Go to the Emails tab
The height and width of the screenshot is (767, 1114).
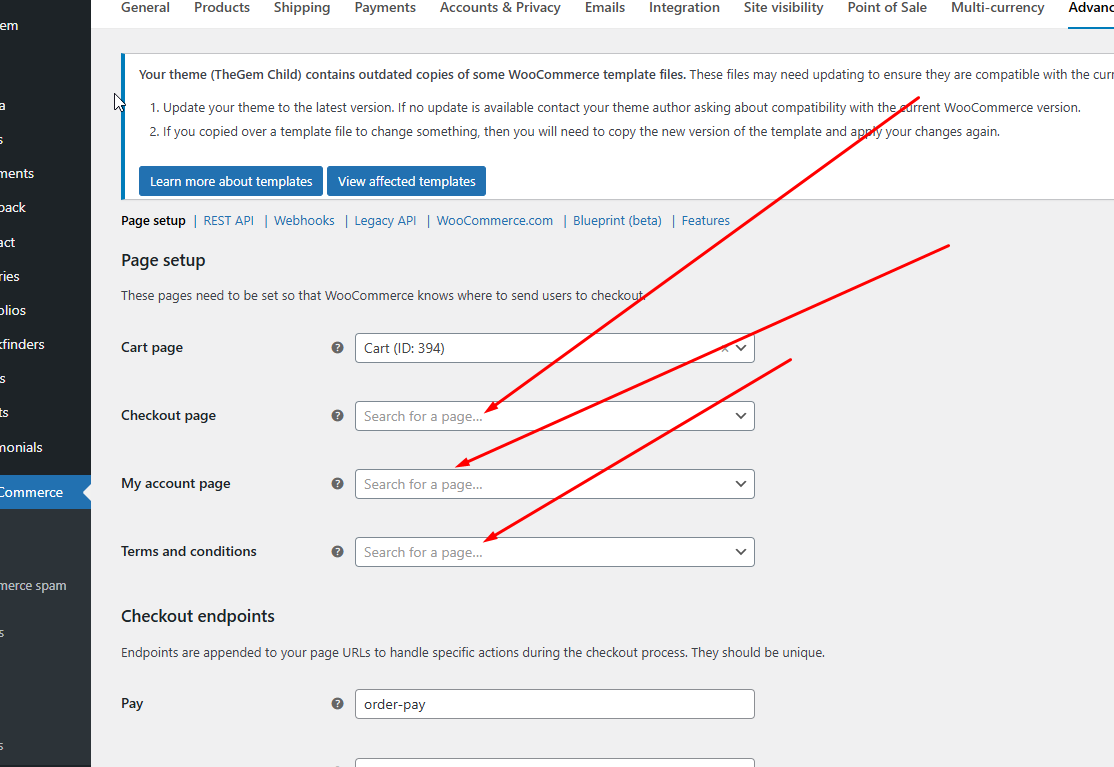point(605,8)
